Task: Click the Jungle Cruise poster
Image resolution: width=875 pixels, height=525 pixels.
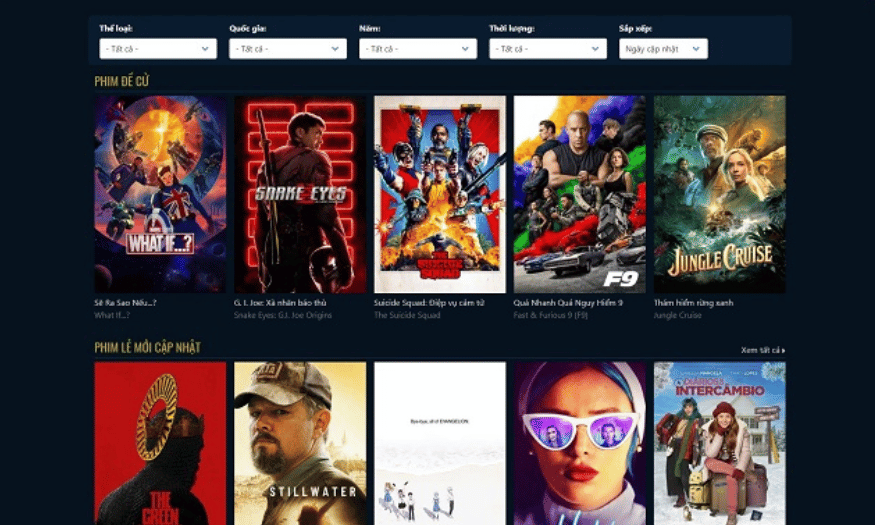Action: tap(719, 194)
